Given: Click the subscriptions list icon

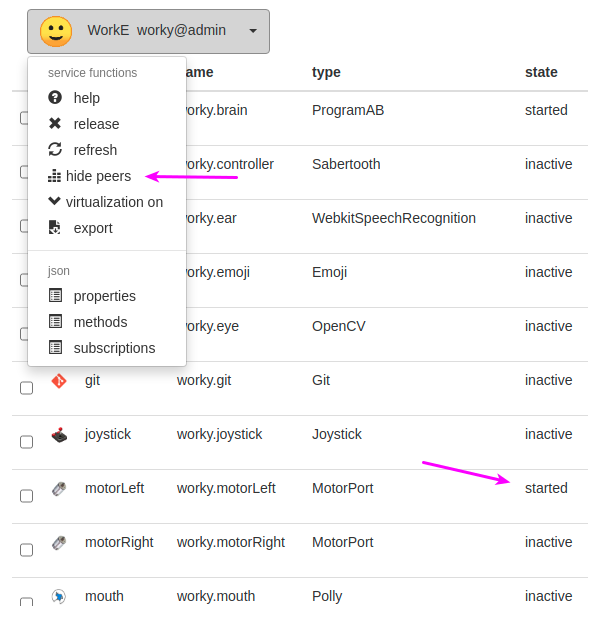Looking at the screenshot, I should tap(55, 347).
